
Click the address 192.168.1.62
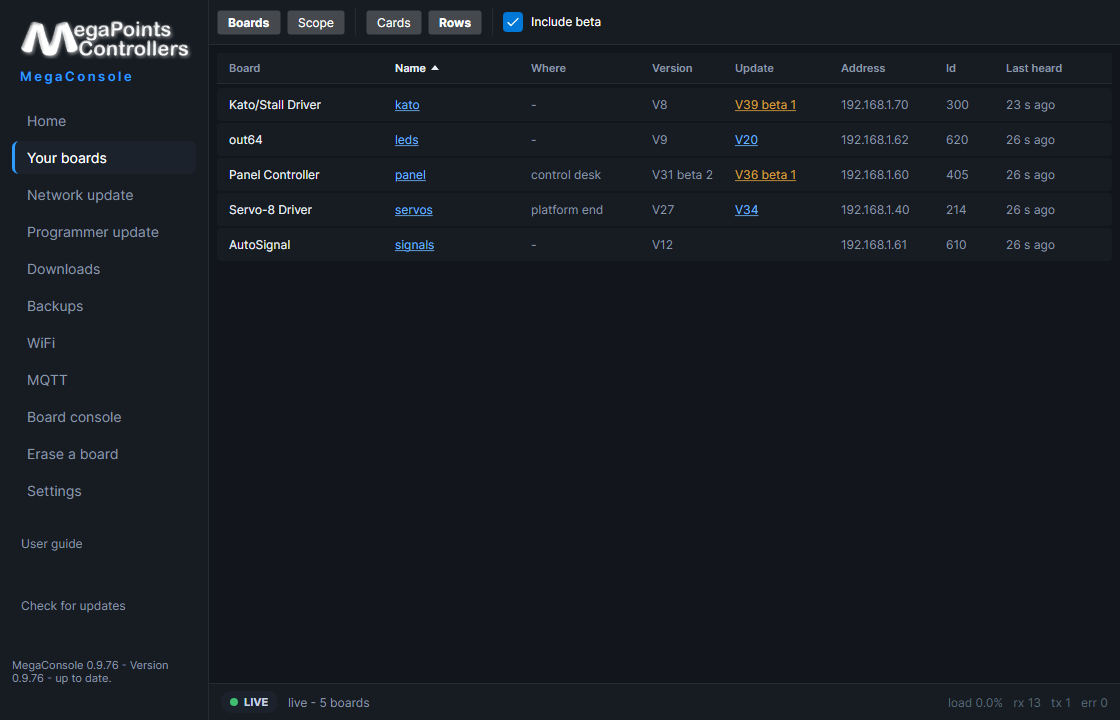click(874, 140)
